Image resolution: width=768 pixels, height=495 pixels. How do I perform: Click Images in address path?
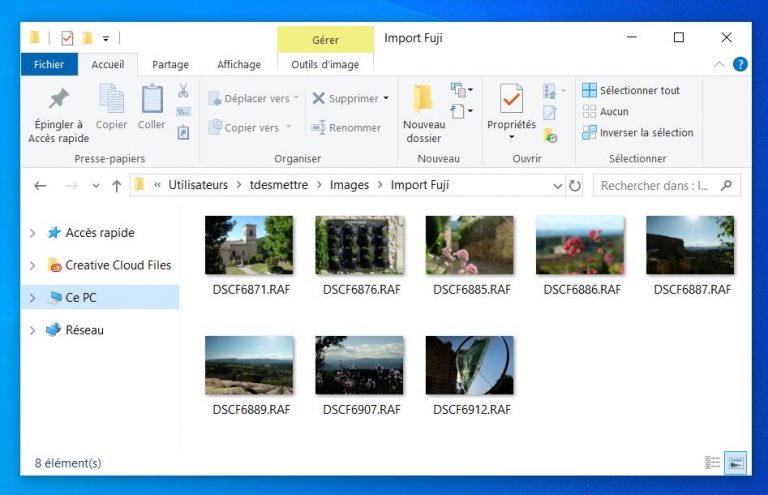[x=349, y=185]
